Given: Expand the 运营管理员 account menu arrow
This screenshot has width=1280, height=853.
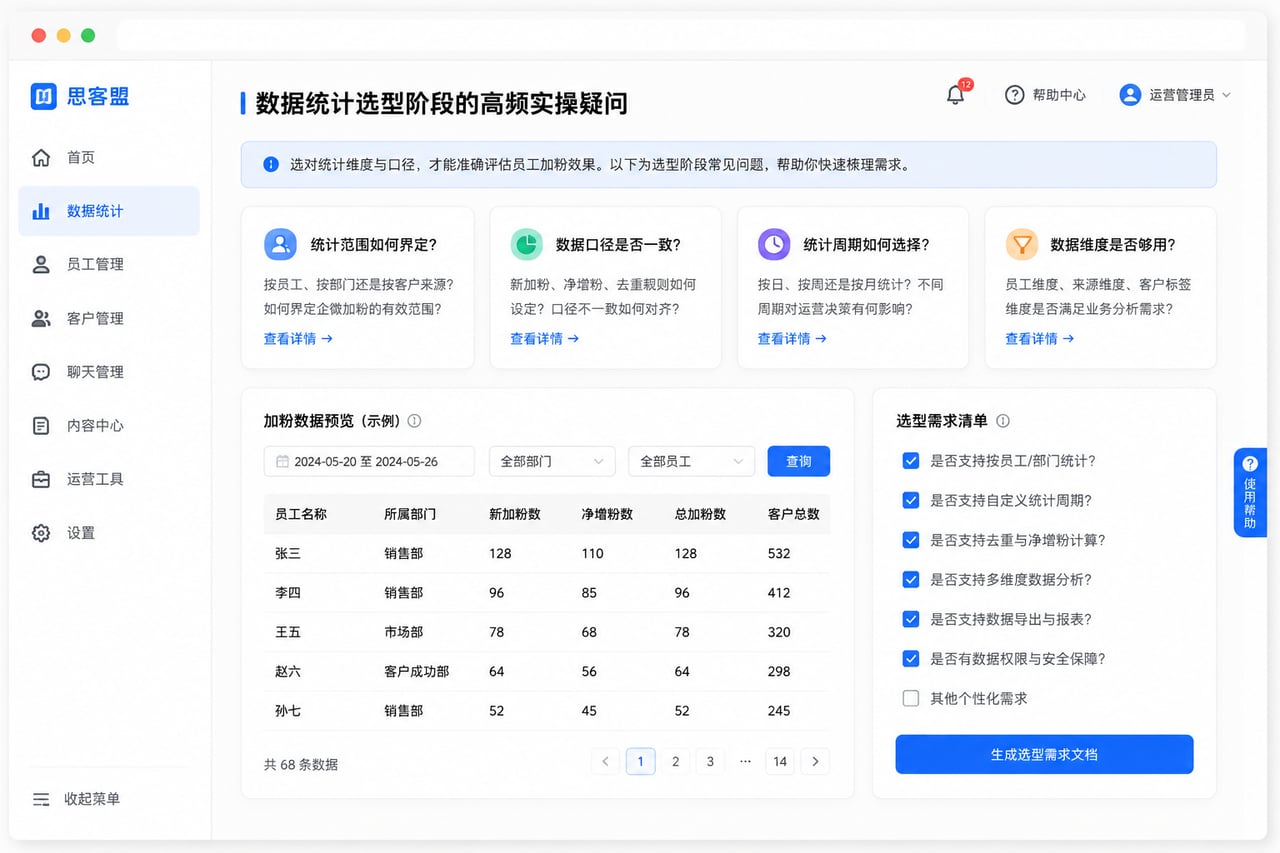Looking at the screenshot, I should click(x=1227, y=95).
